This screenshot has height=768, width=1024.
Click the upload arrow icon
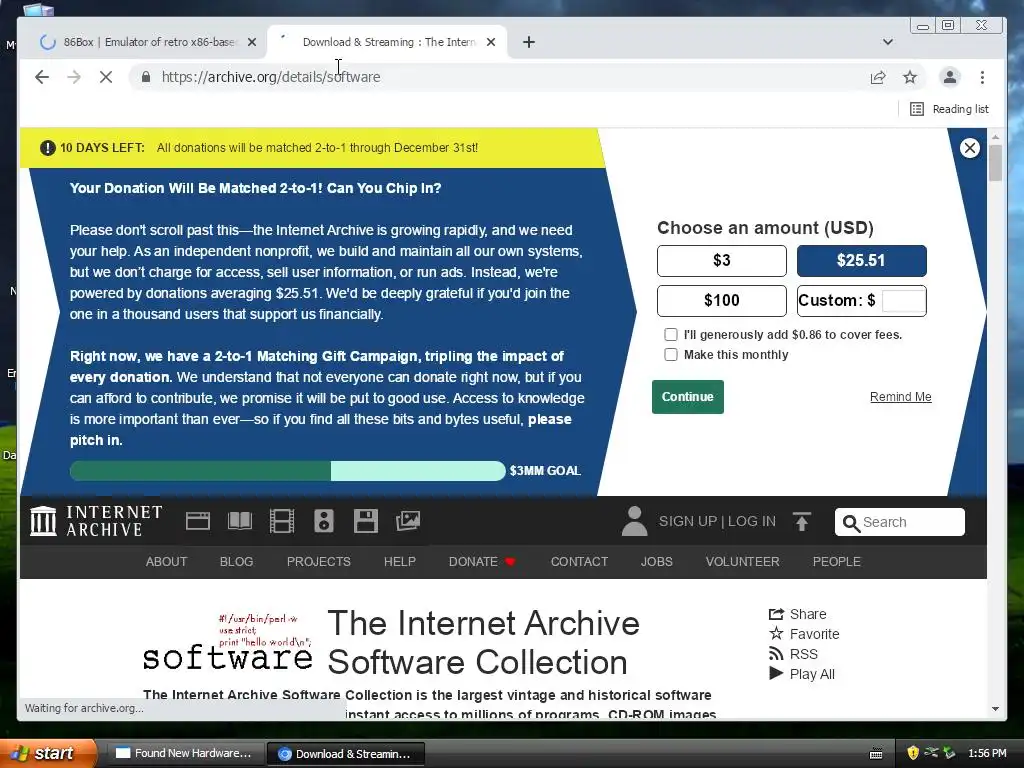tap(802, 521)
